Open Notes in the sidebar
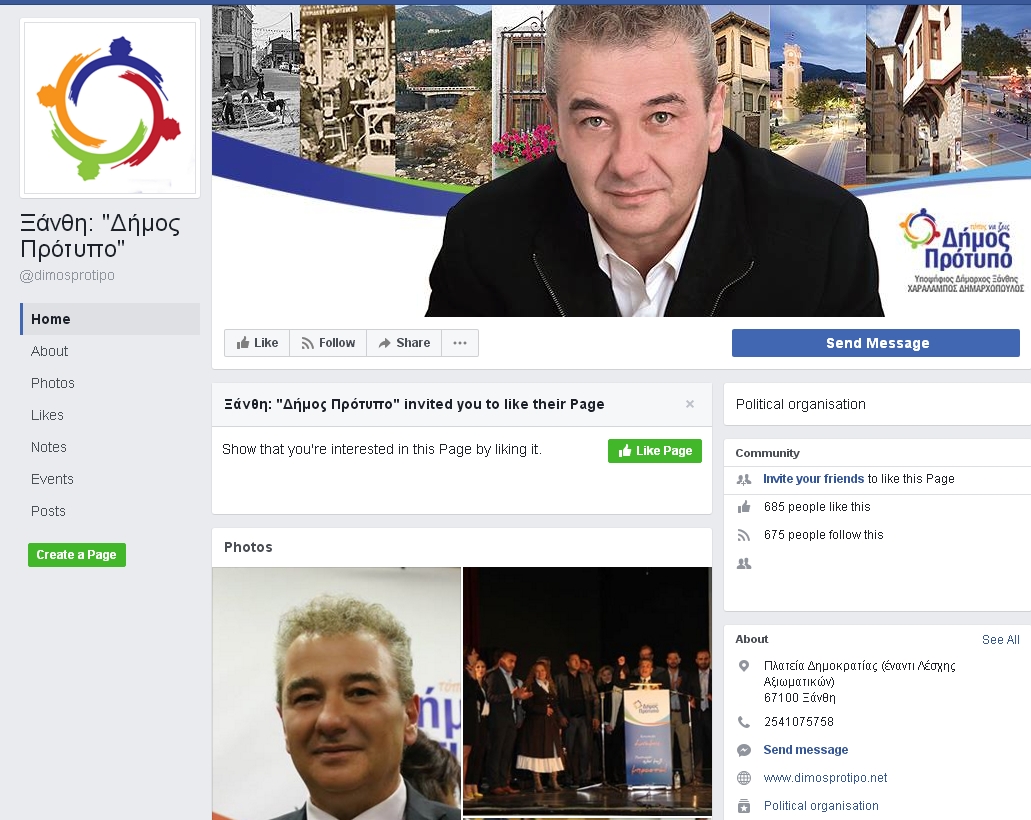 [49, 447]
